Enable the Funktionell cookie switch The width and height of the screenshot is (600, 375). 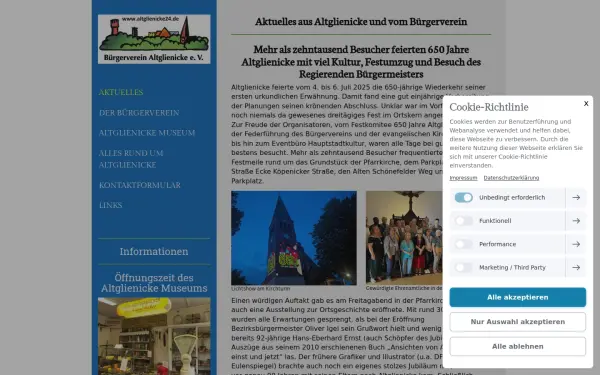[463, 221]
